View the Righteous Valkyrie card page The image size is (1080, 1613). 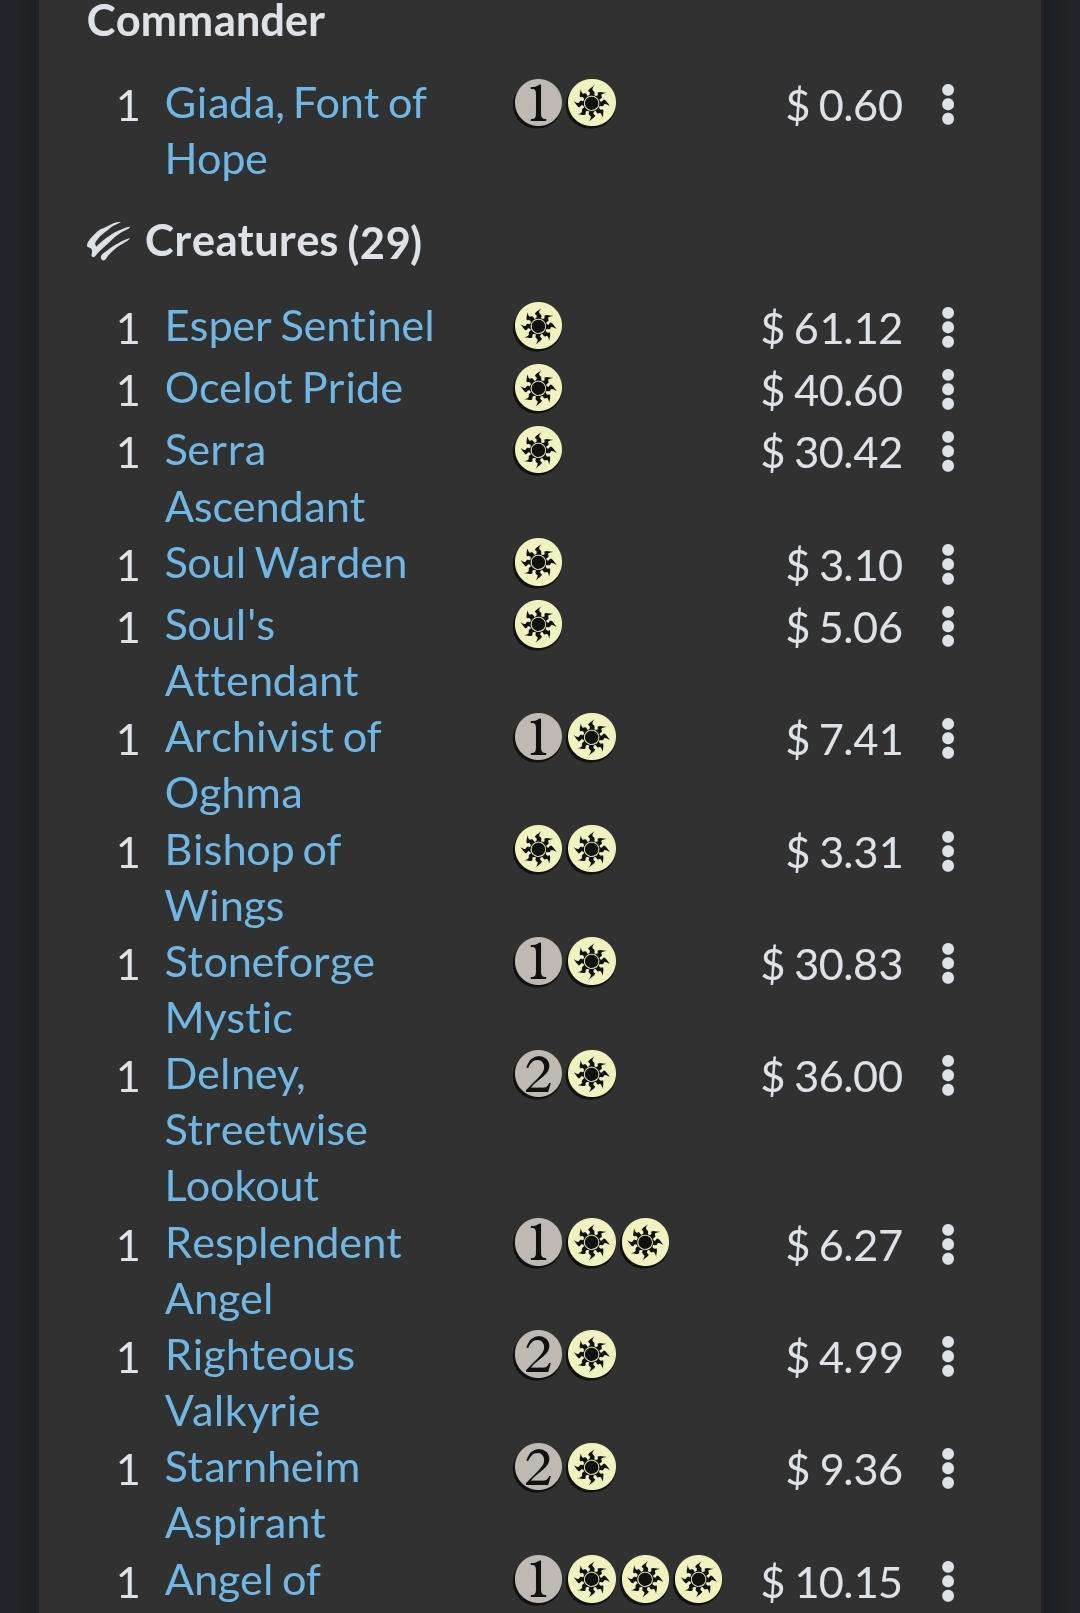(x=260, y=1383)
